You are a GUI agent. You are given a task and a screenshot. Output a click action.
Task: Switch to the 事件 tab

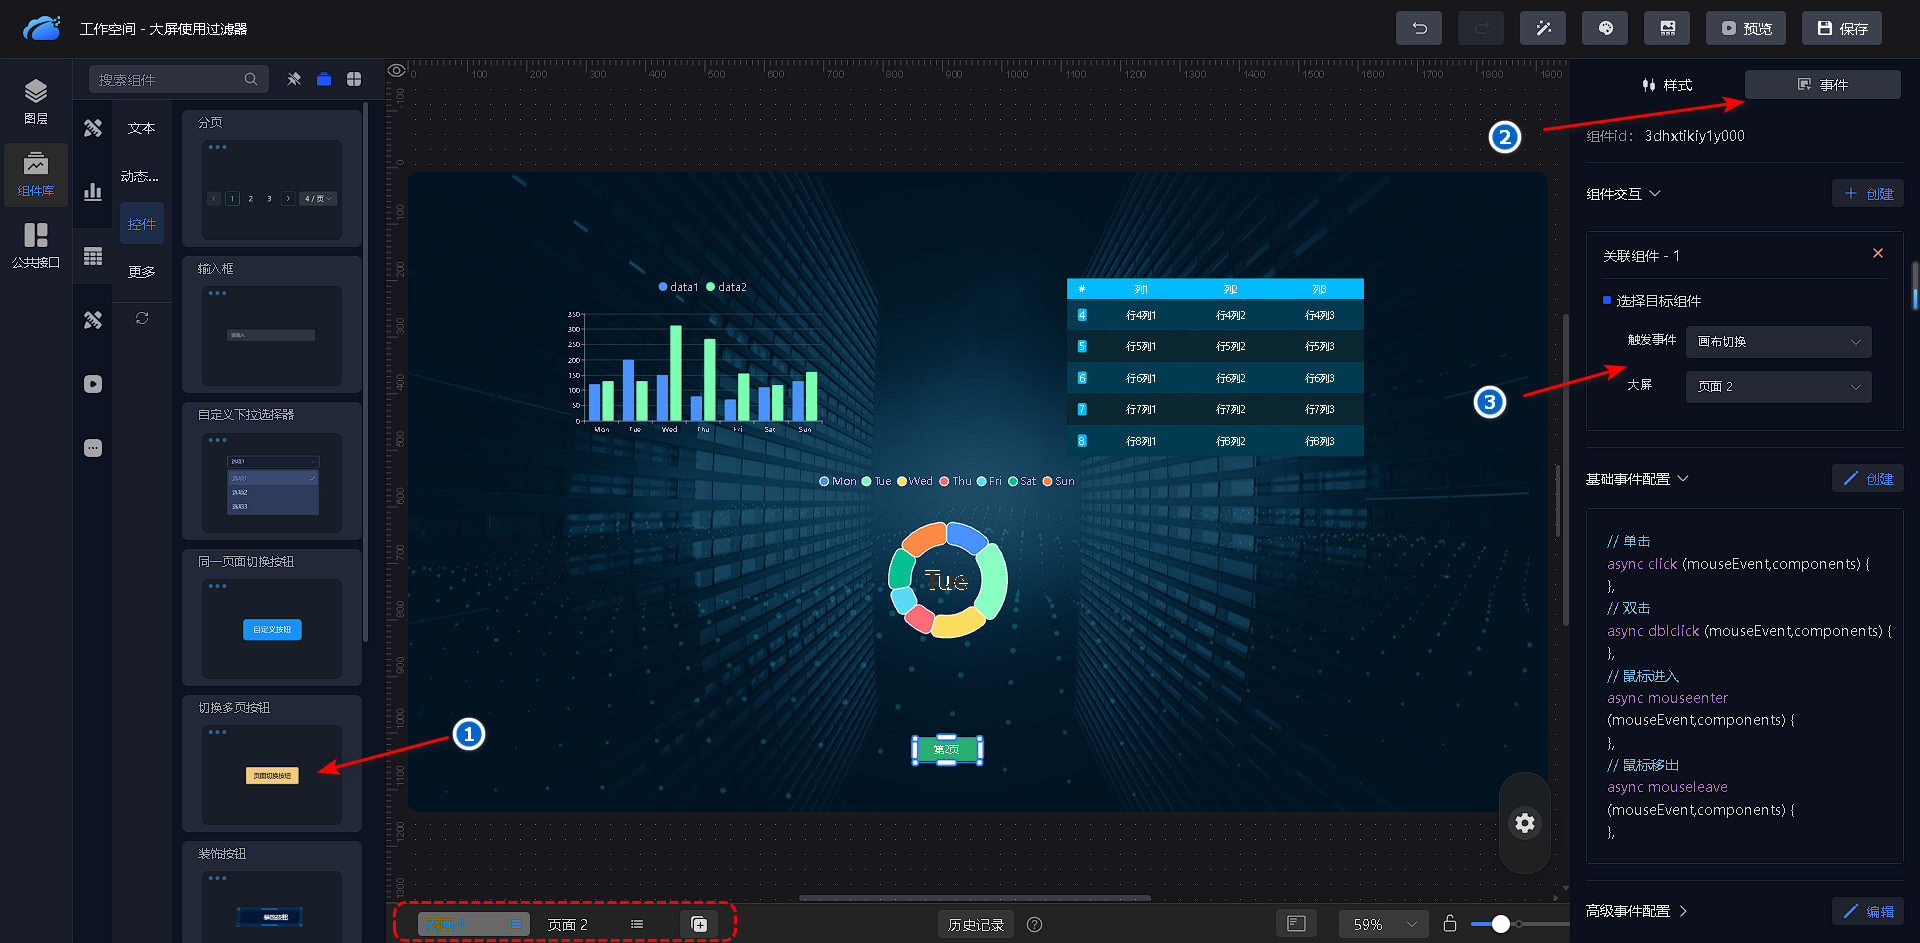[x=1822, y=85]
